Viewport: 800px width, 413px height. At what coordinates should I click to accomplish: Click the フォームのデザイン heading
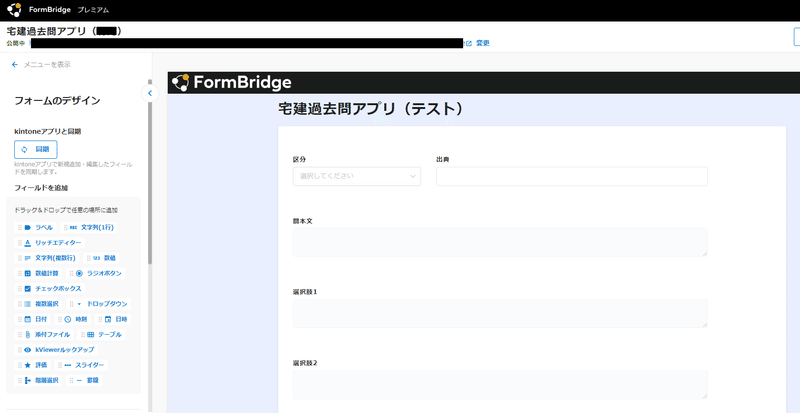57,101
